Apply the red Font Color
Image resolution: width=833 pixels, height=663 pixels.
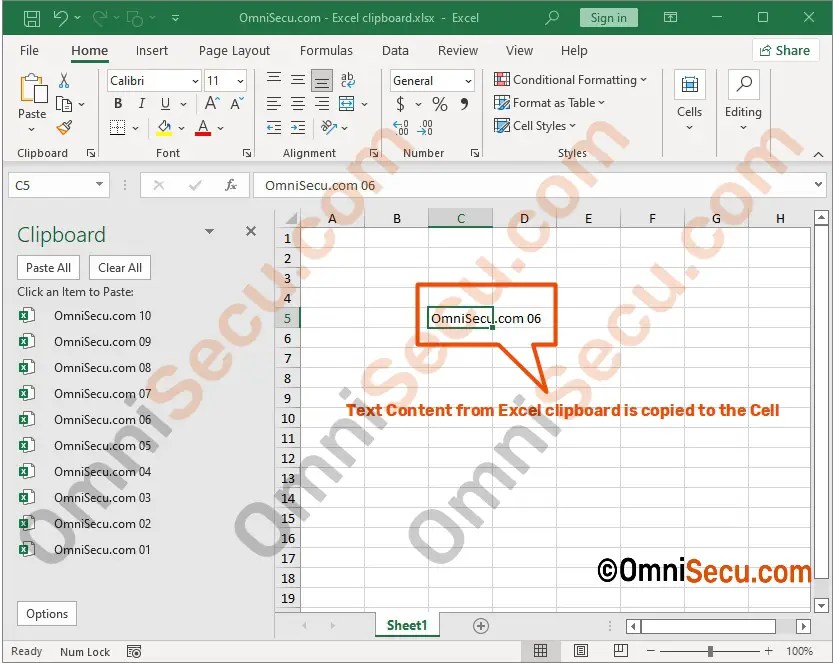pos(203,128)
